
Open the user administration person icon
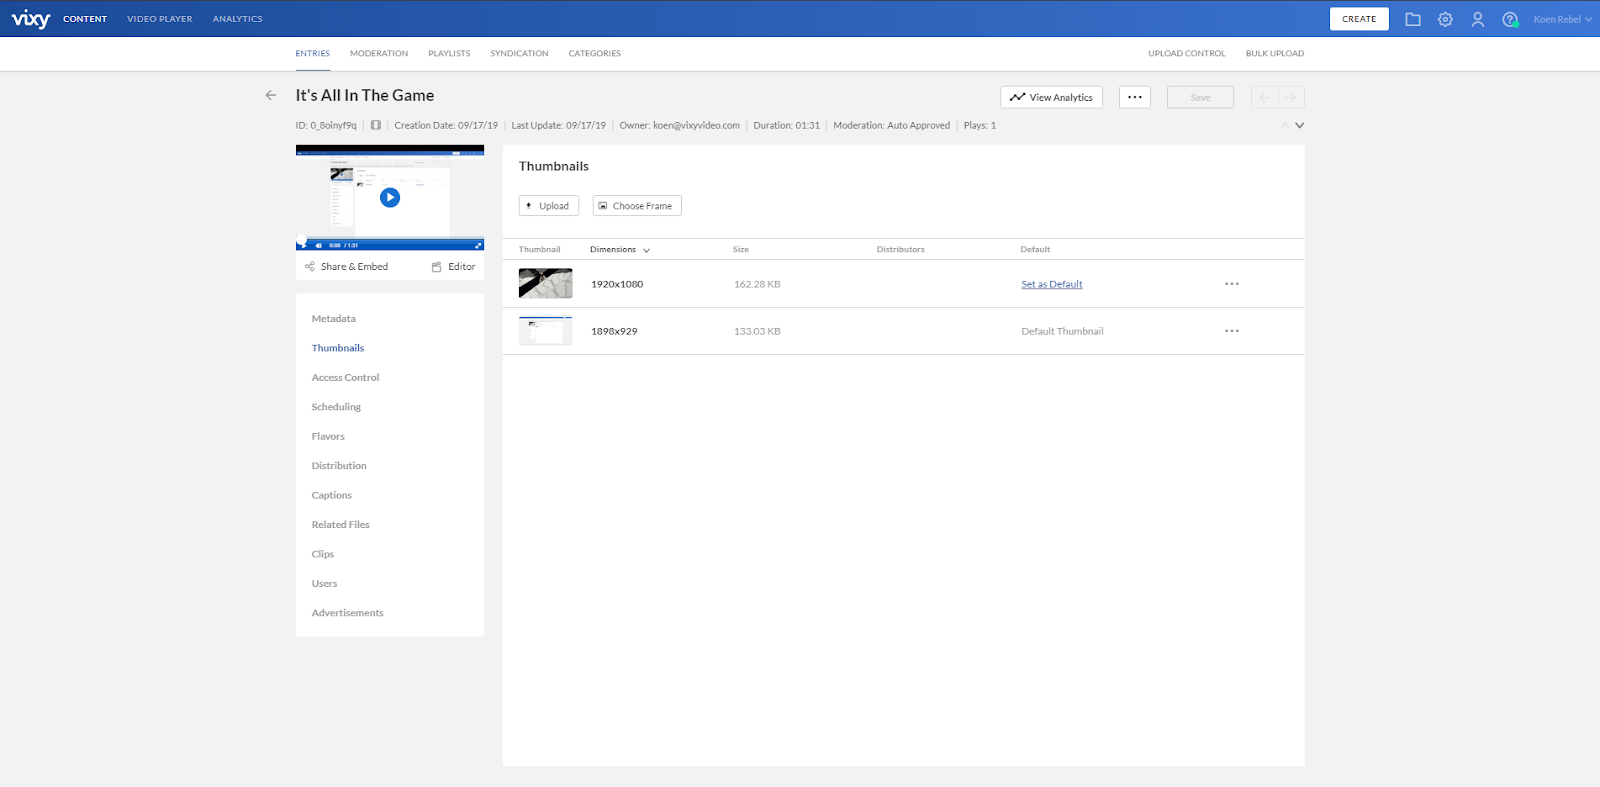(x=1477, y=19)
